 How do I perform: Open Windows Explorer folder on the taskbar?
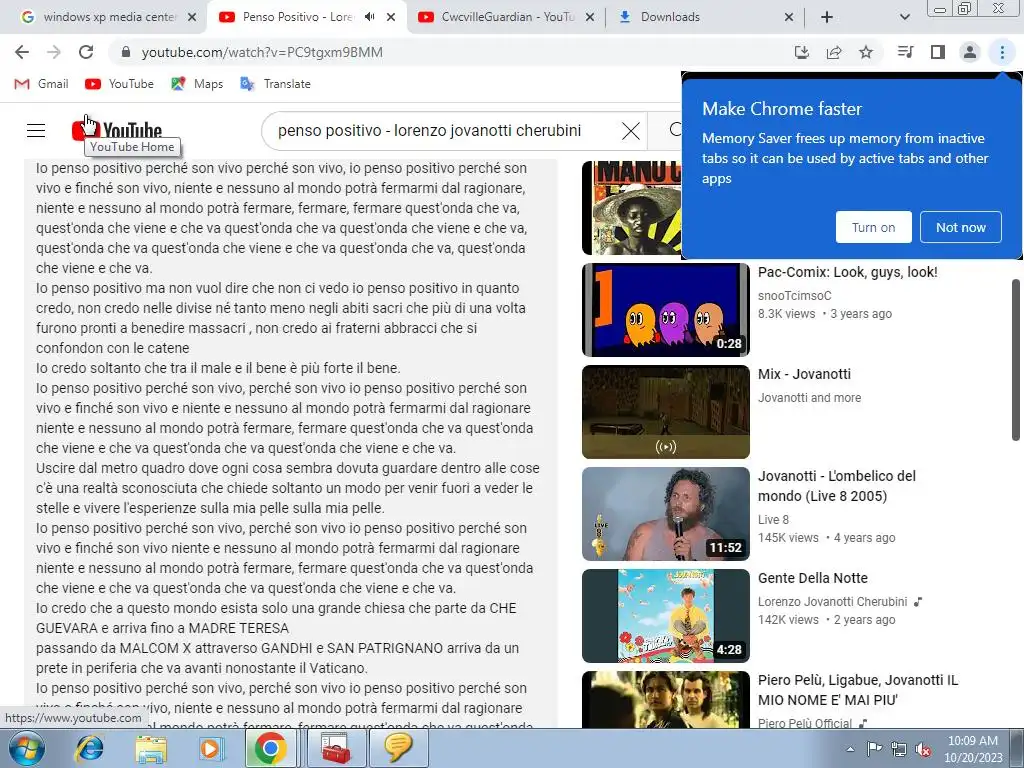tap(151, 748)
